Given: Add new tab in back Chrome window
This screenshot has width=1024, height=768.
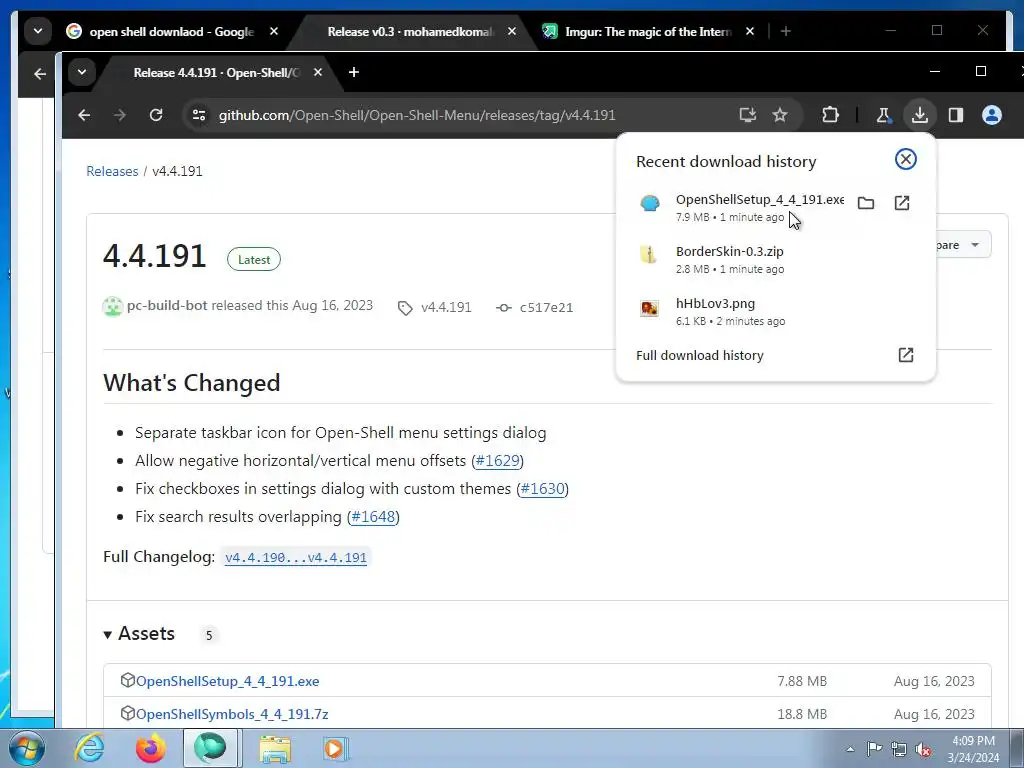Looking at the screenshot, I should [x=786, y=31].
